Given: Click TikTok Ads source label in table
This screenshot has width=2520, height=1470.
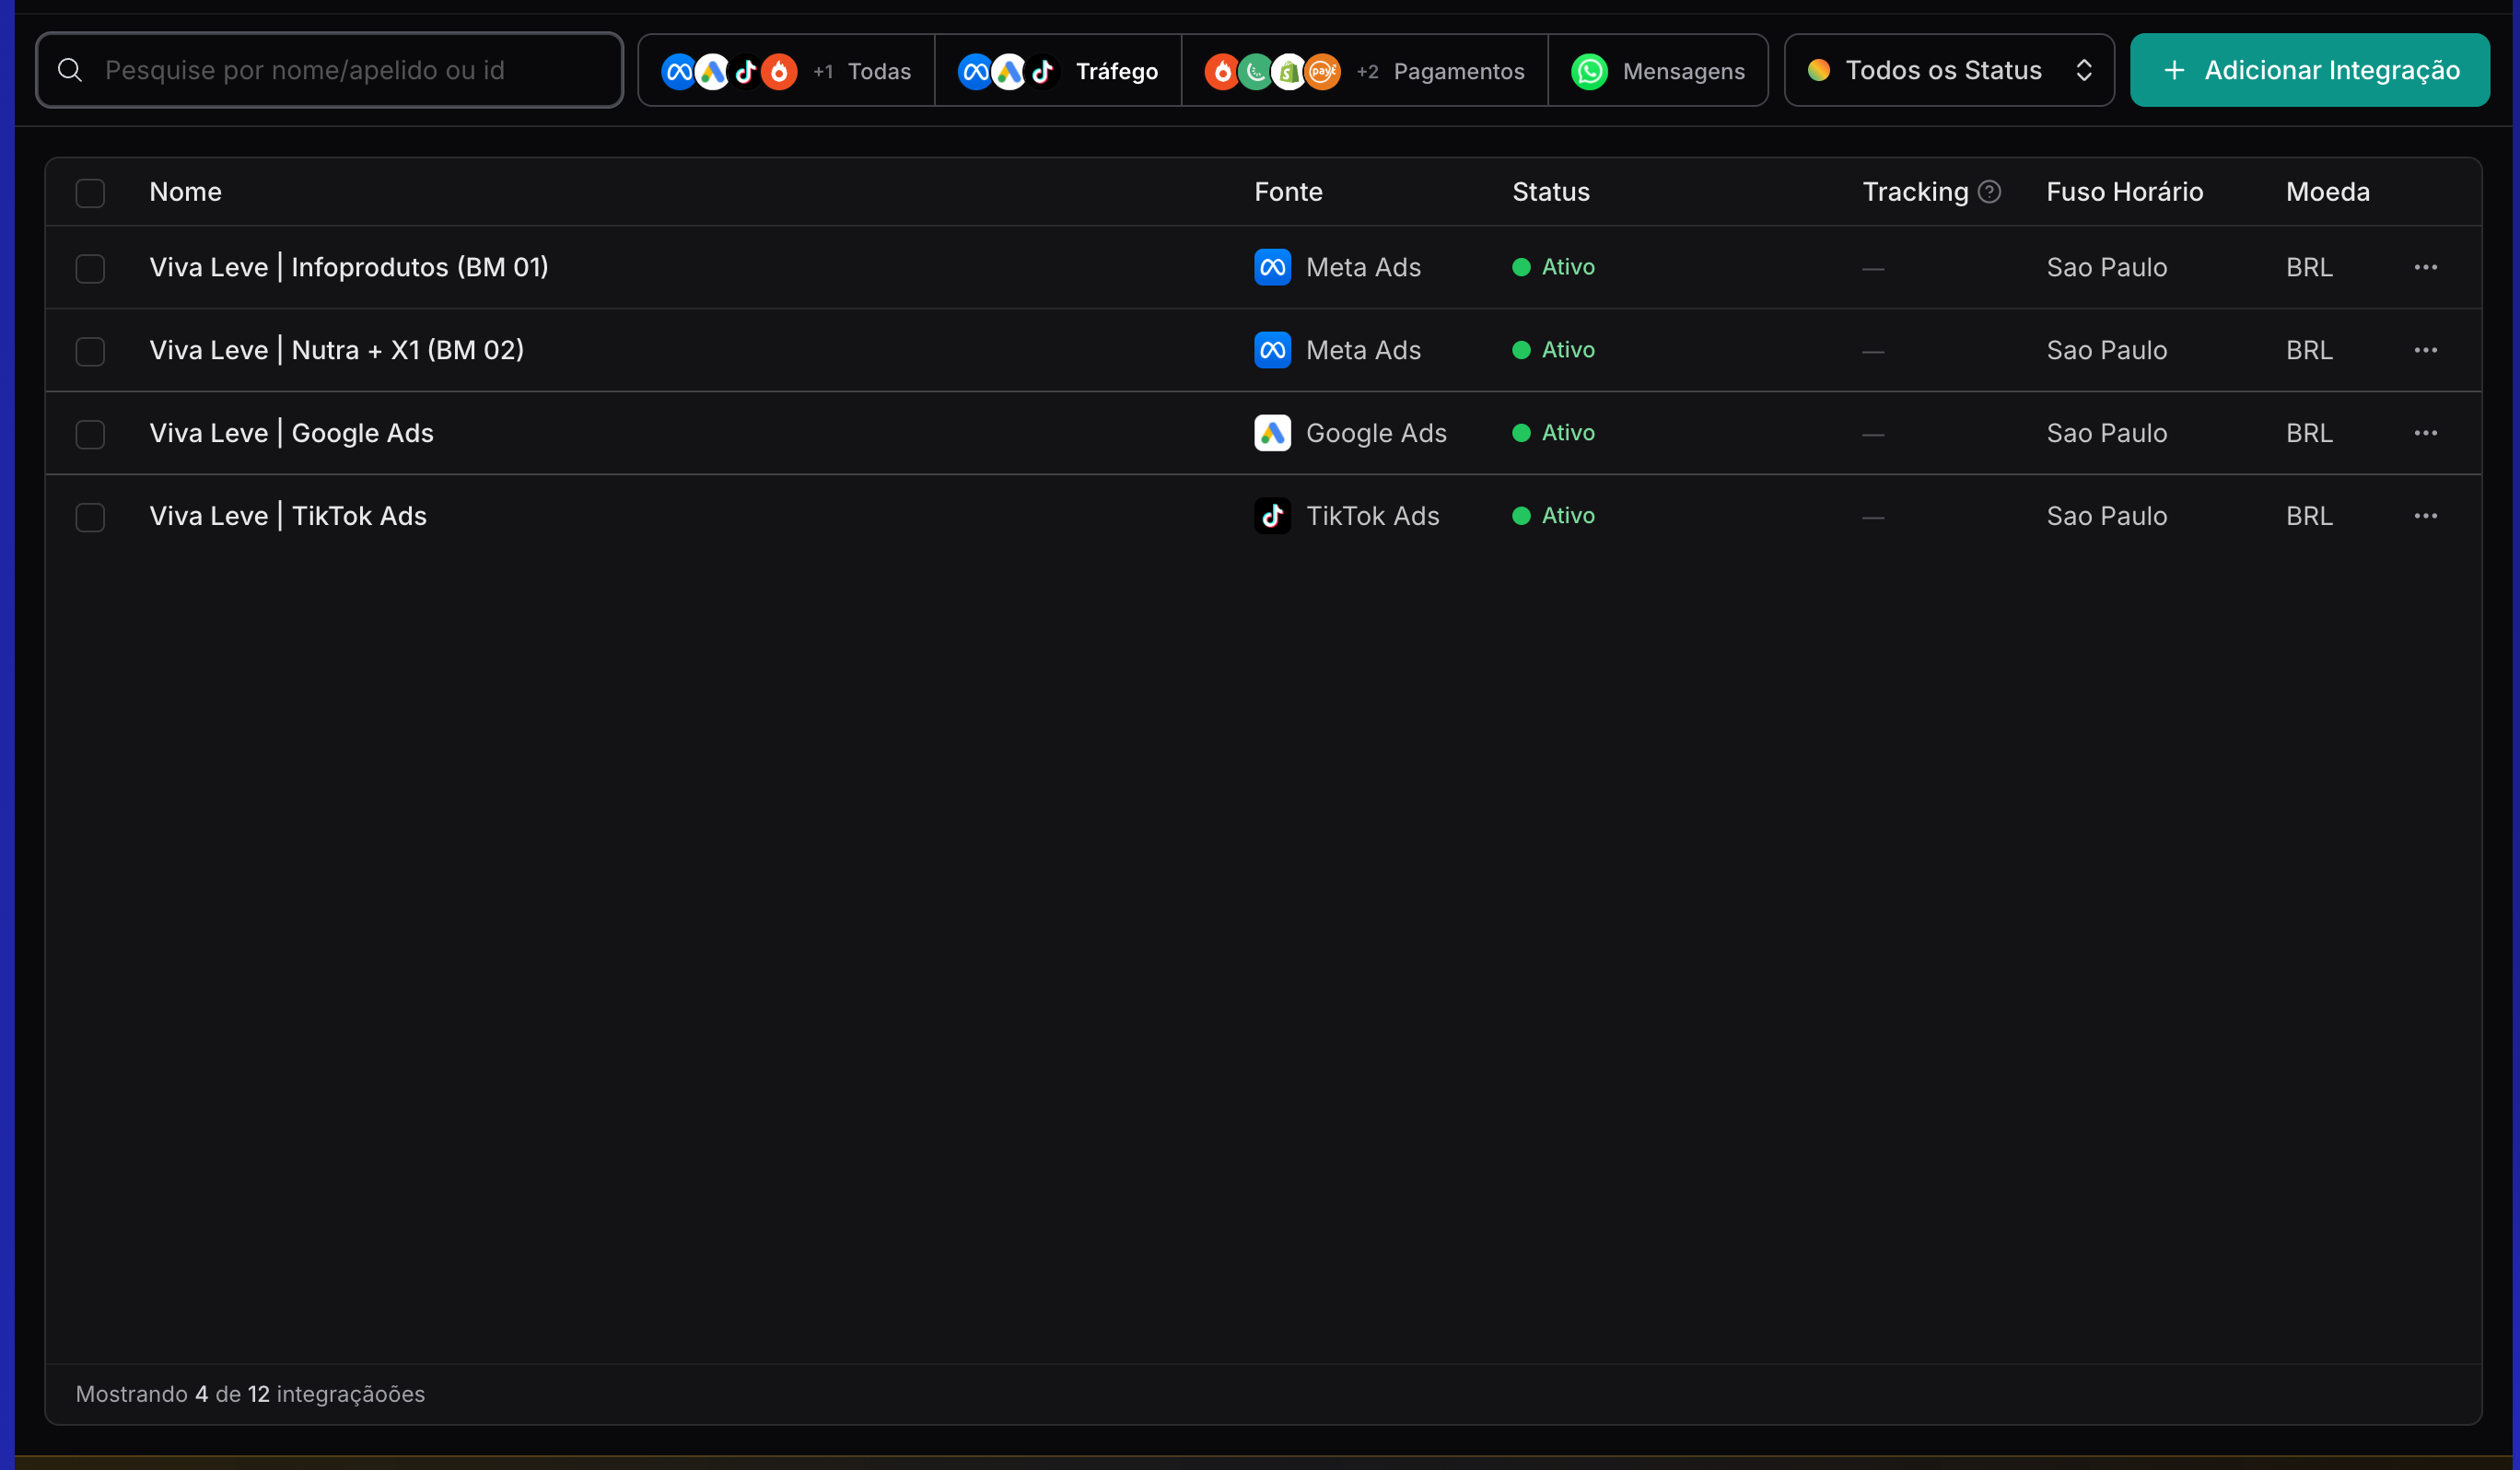Looking at the screenshot, I should (1372, 516).
